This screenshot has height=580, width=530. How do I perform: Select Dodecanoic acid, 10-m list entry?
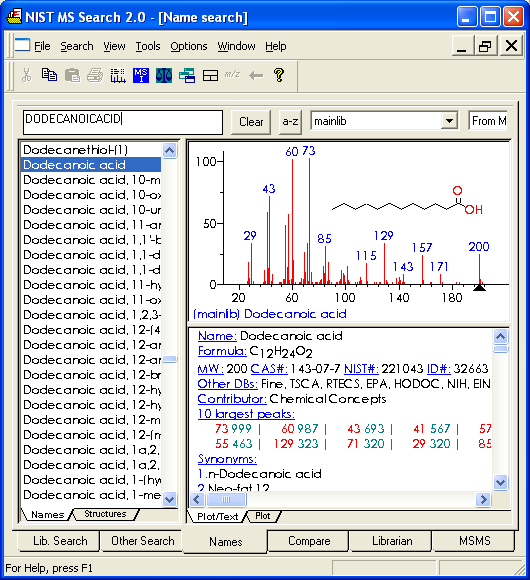click(91, 180)
